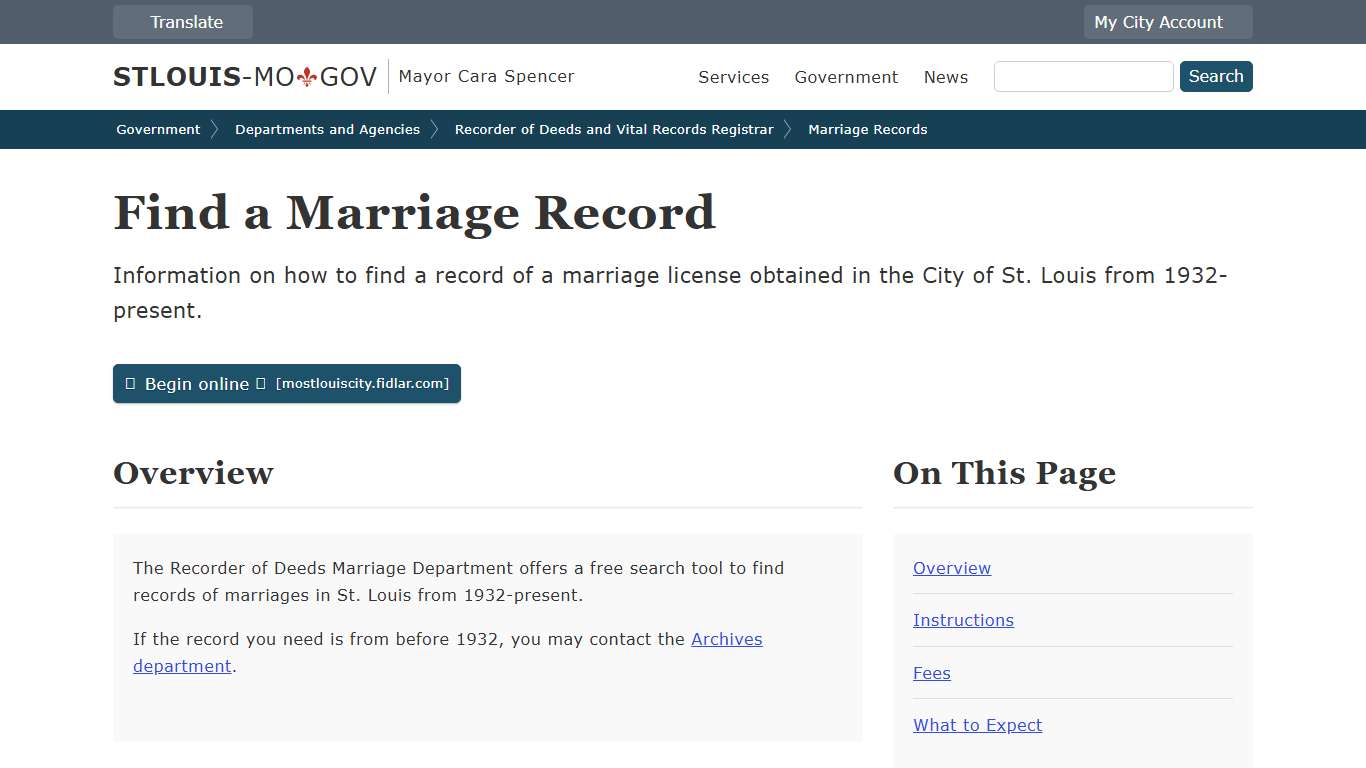Click Mayor Cara Spencer
This screenshot has height=768, width=1366.
point(486,76)
